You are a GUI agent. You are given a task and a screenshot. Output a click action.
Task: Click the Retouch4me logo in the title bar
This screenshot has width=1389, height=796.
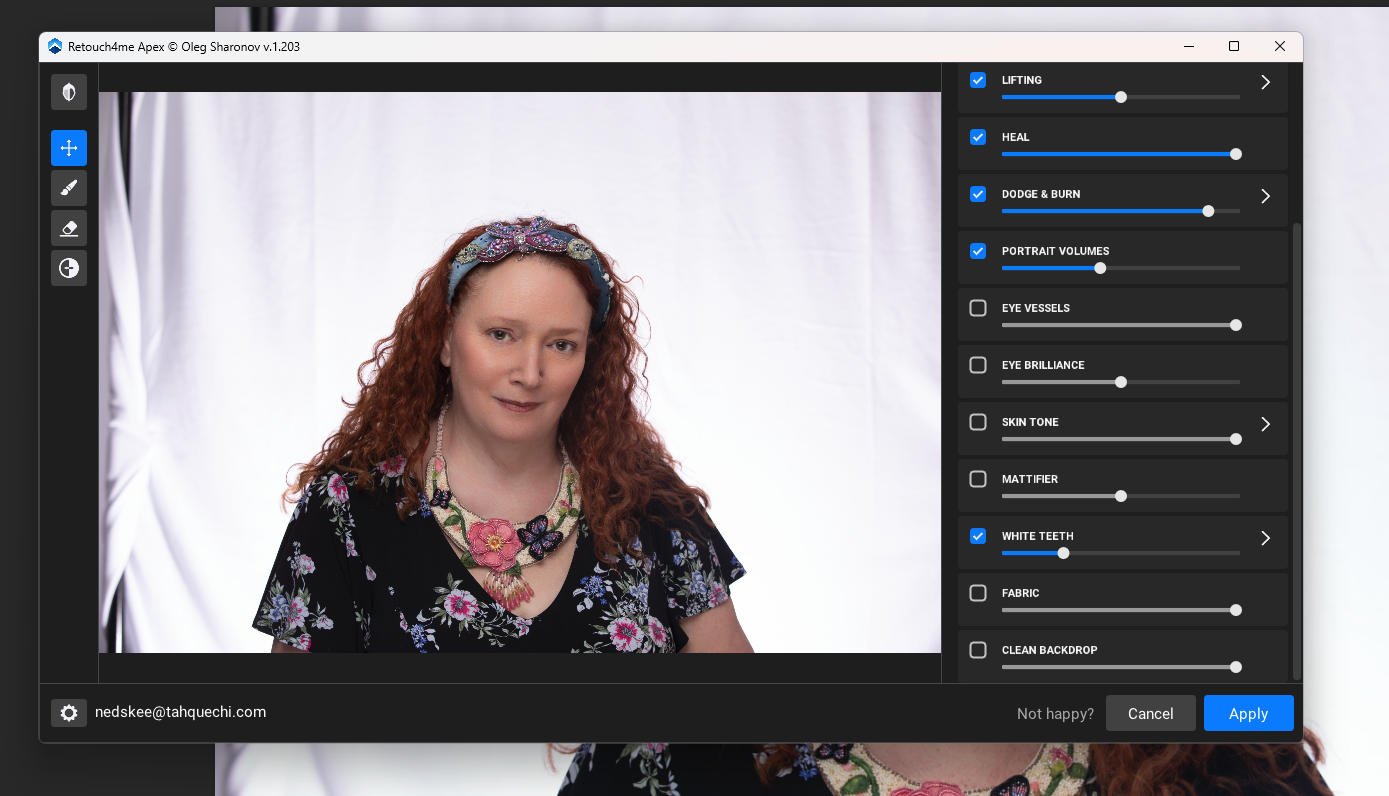pyautogui.click(x=55, y=46)
